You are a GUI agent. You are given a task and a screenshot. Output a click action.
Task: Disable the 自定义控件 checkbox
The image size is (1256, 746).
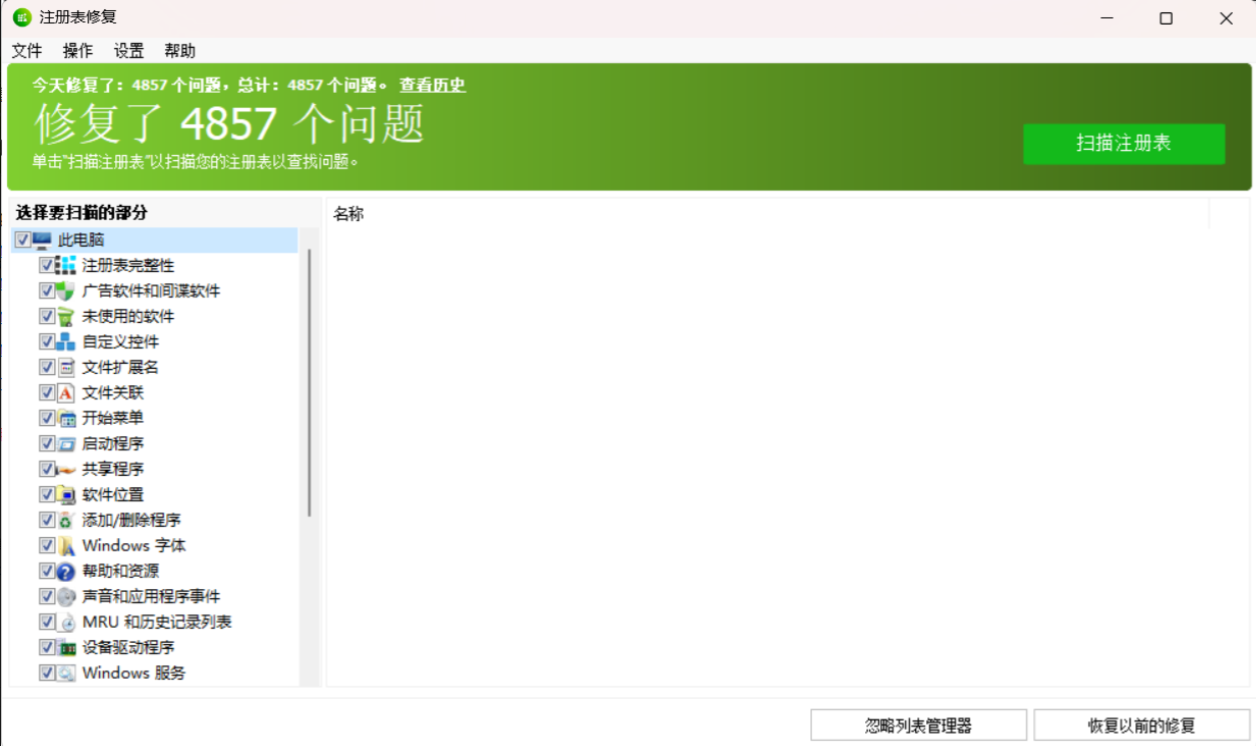coord(47,342)
